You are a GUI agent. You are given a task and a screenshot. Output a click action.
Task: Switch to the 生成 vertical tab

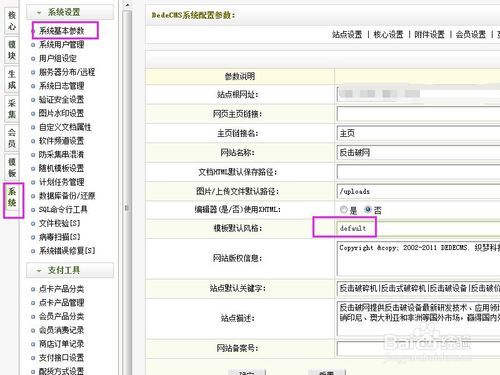(12, 79)
